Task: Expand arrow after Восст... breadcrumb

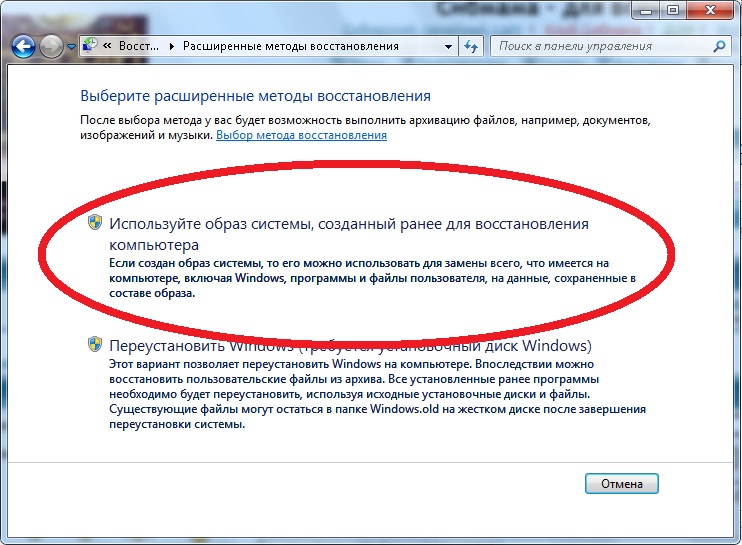Action: 171,46
